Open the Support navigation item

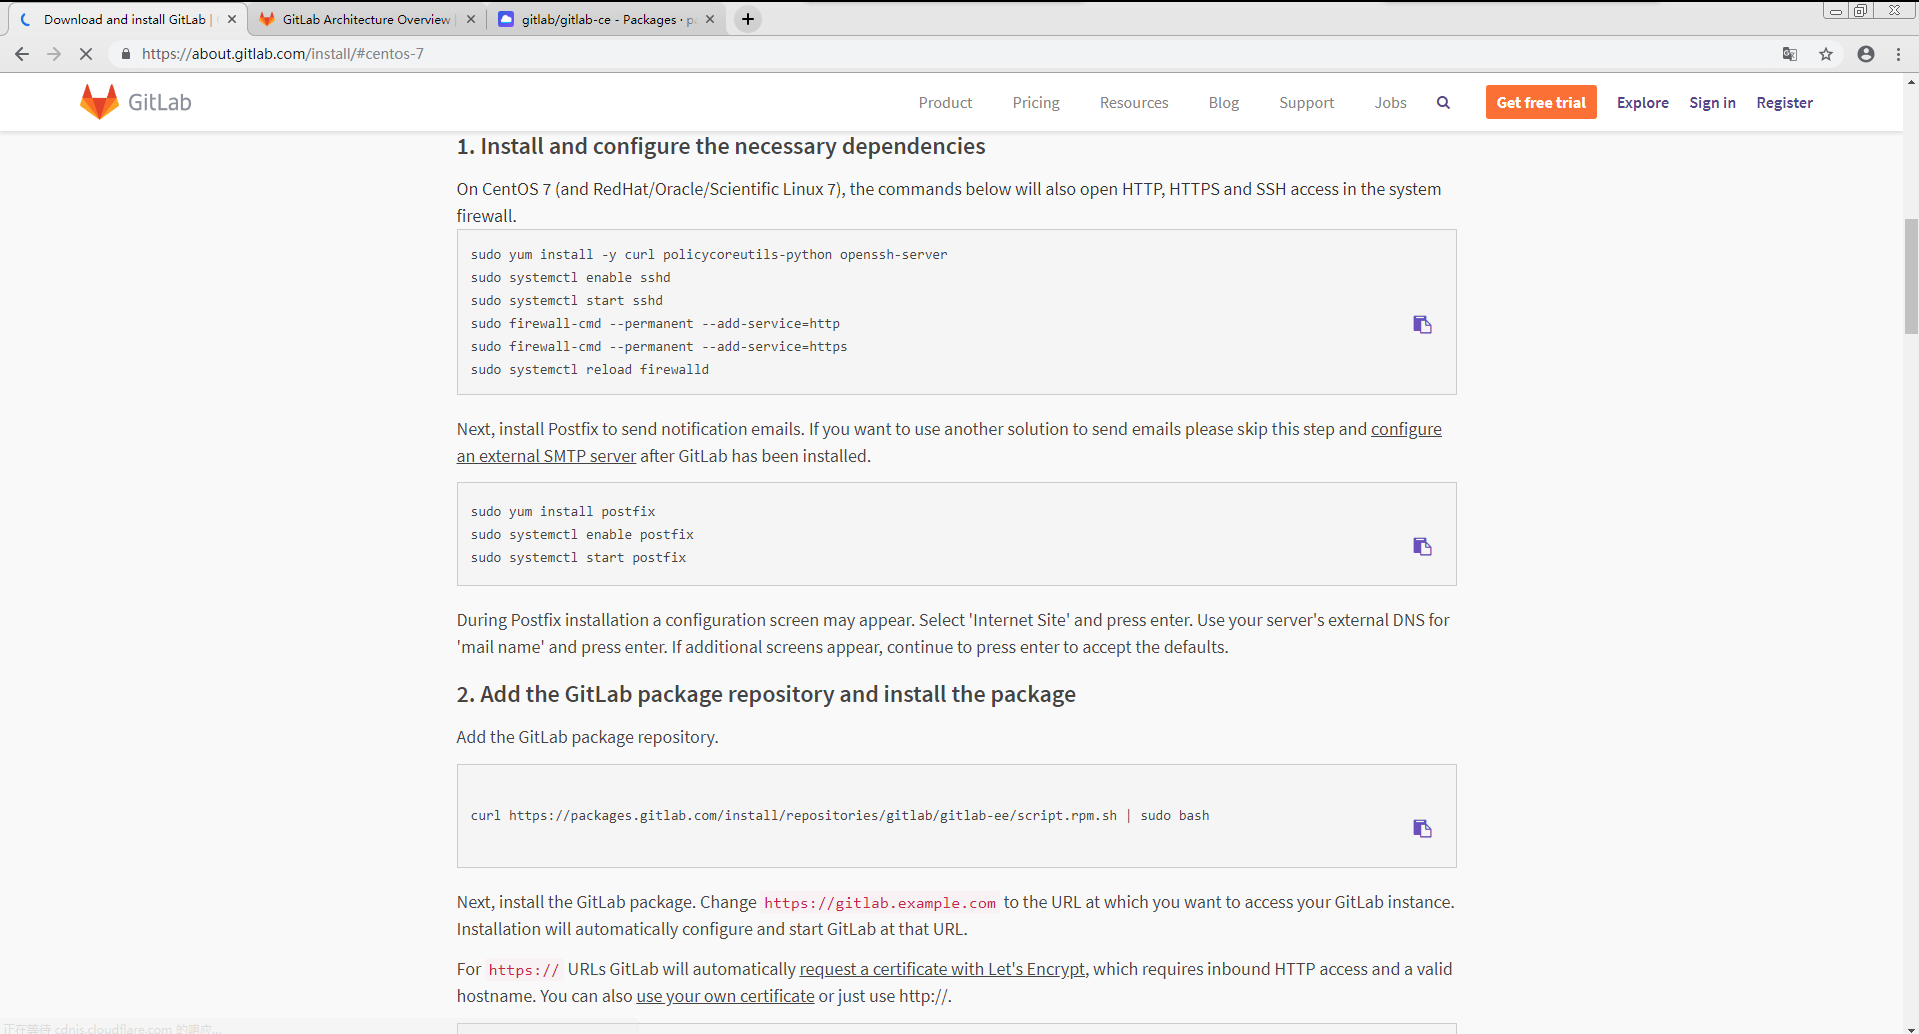tap(1306, 102)
